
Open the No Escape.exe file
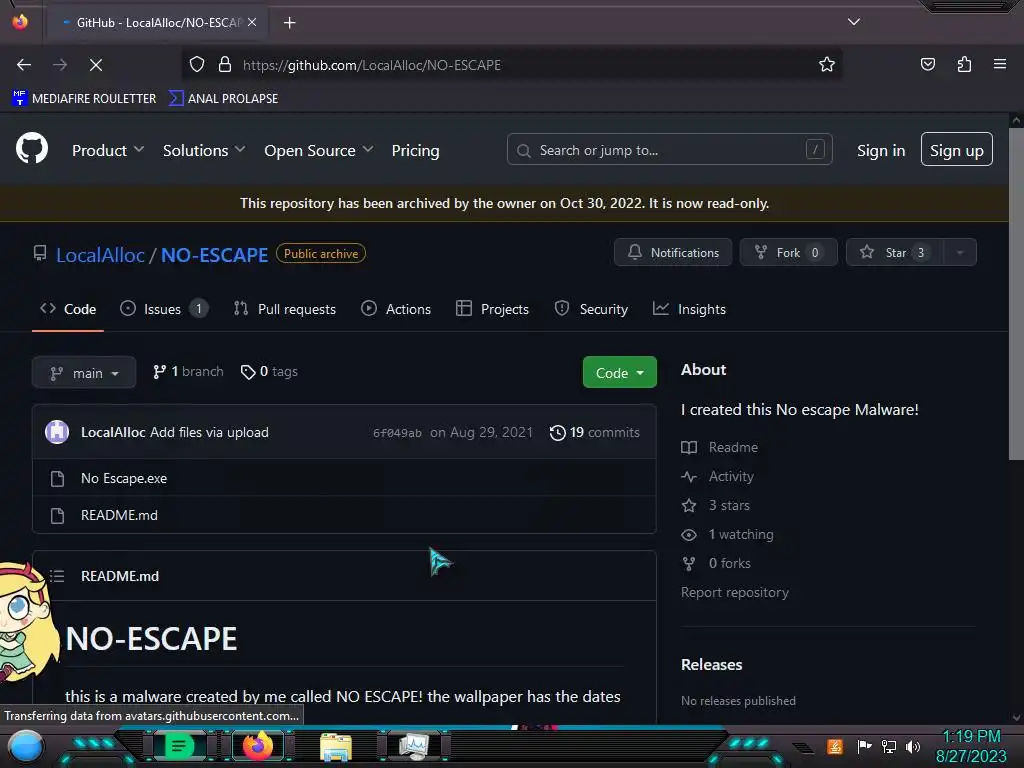click(x=123, y=478)
